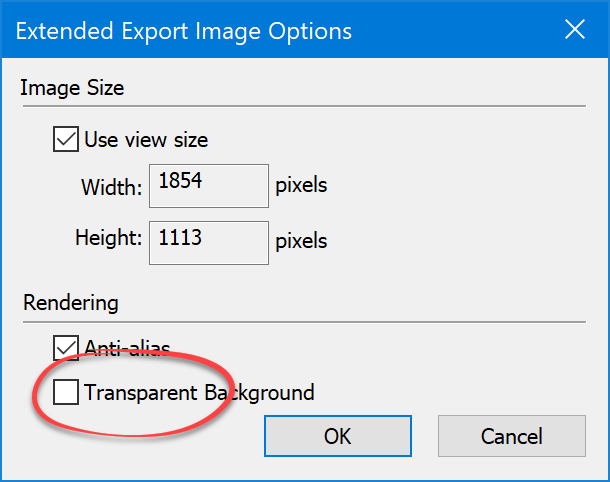Click the "Transparent Background" label text

pyautogui.click(x=199, y=393)
